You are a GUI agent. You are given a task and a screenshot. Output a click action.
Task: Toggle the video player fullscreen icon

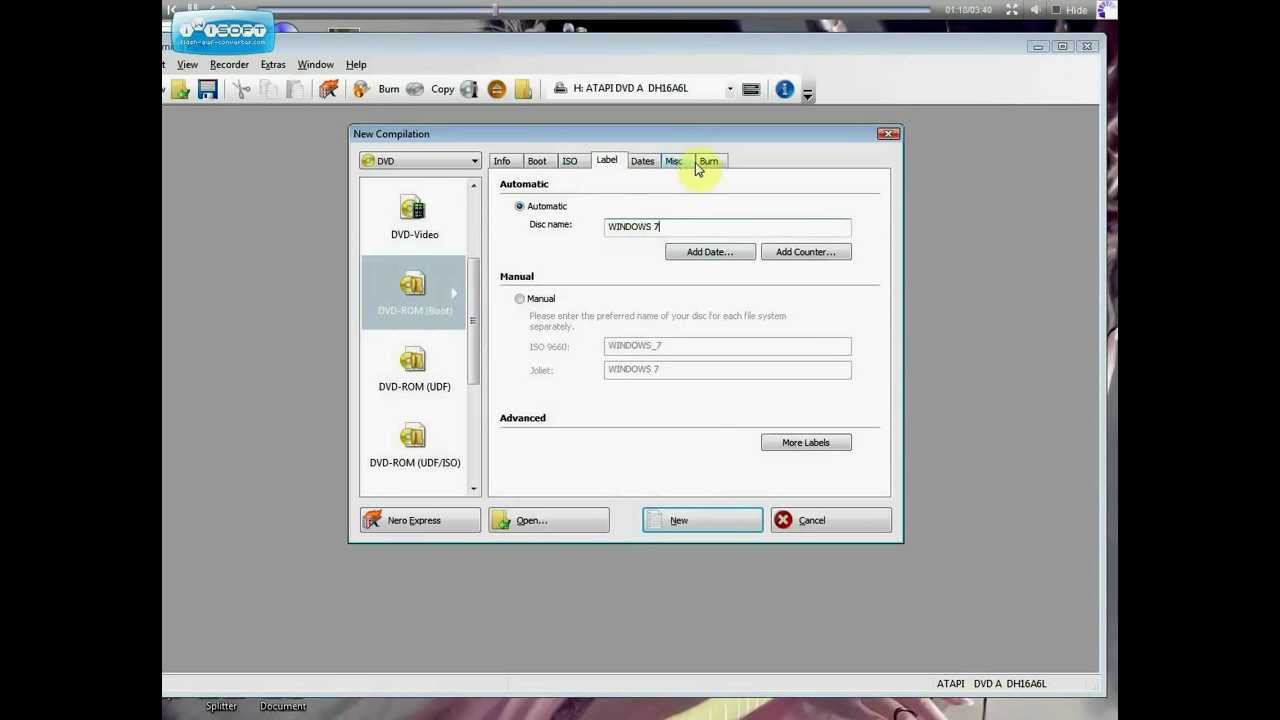point(1012,10)
